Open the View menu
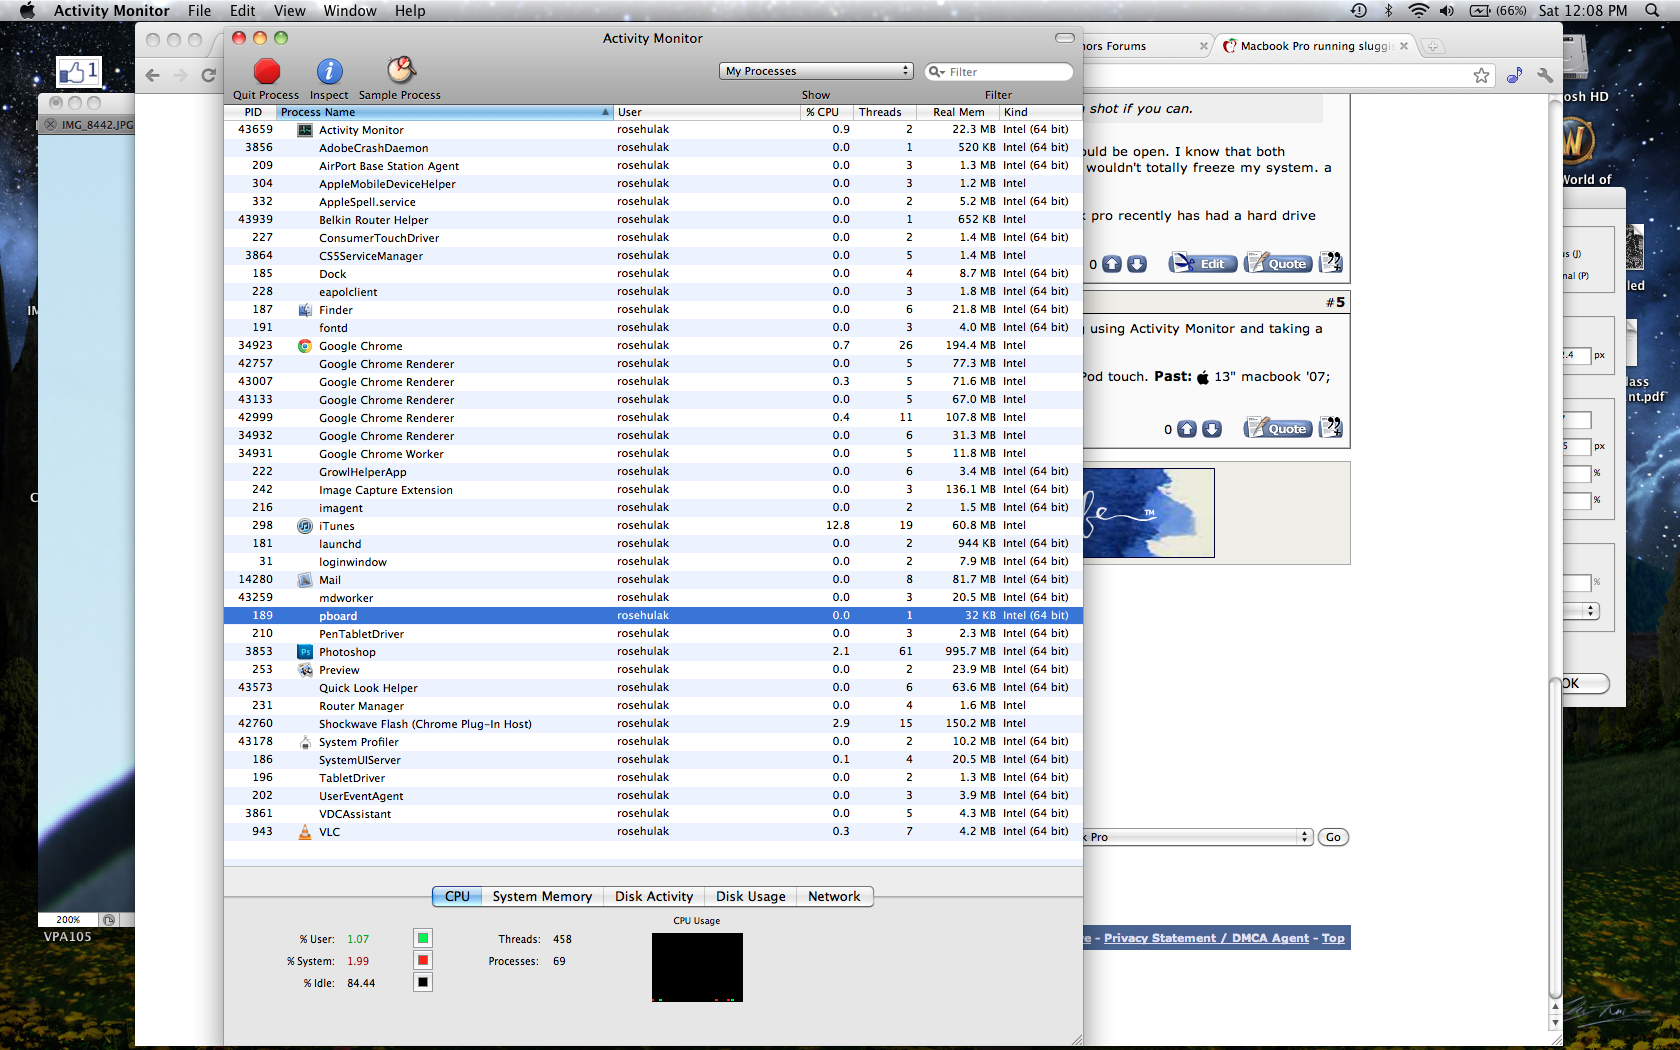1680x1050 pixels. click(289, 11)
